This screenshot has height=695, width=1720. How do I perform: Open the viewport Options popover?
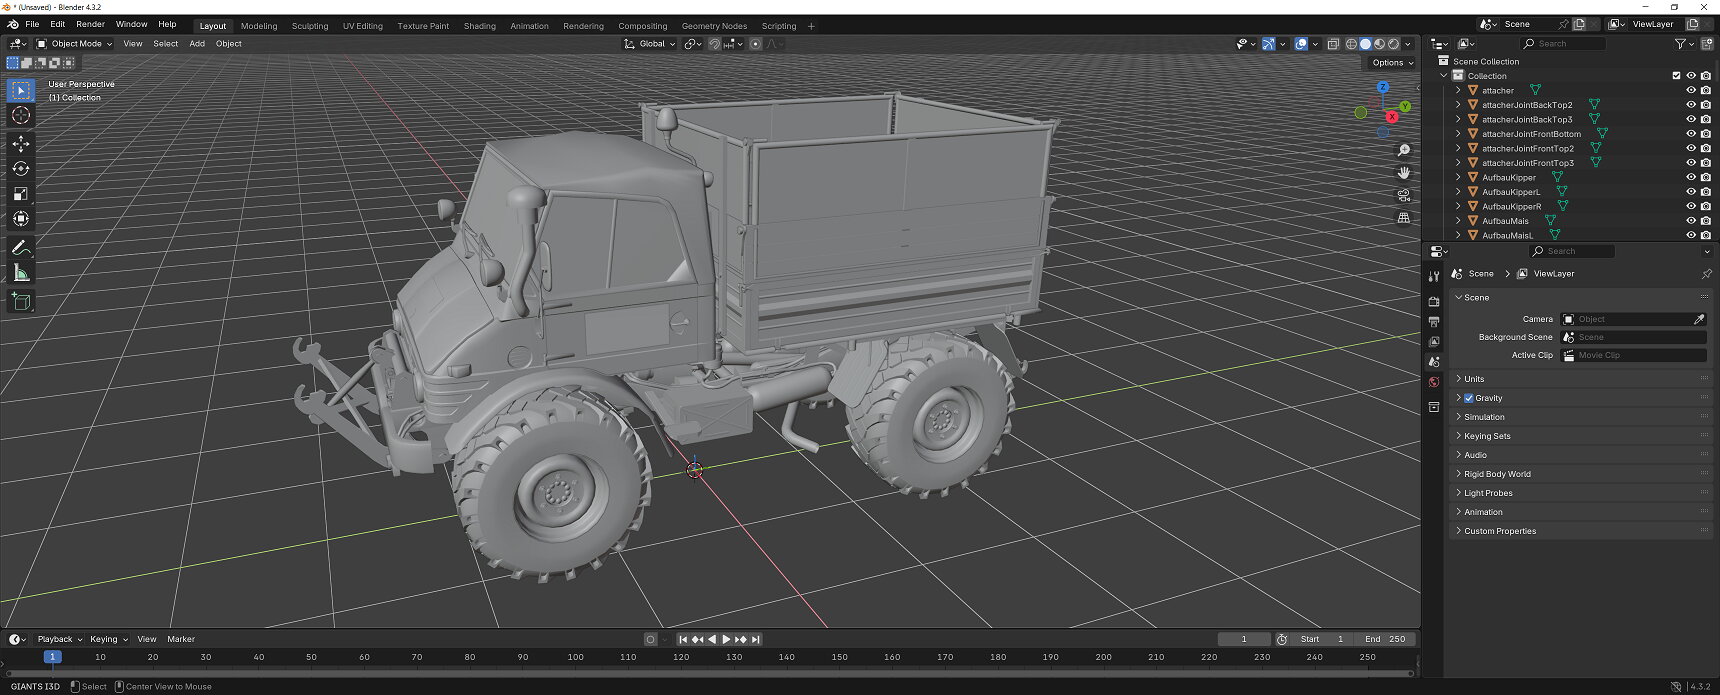pyautogui.click(x=1392, y=63)
